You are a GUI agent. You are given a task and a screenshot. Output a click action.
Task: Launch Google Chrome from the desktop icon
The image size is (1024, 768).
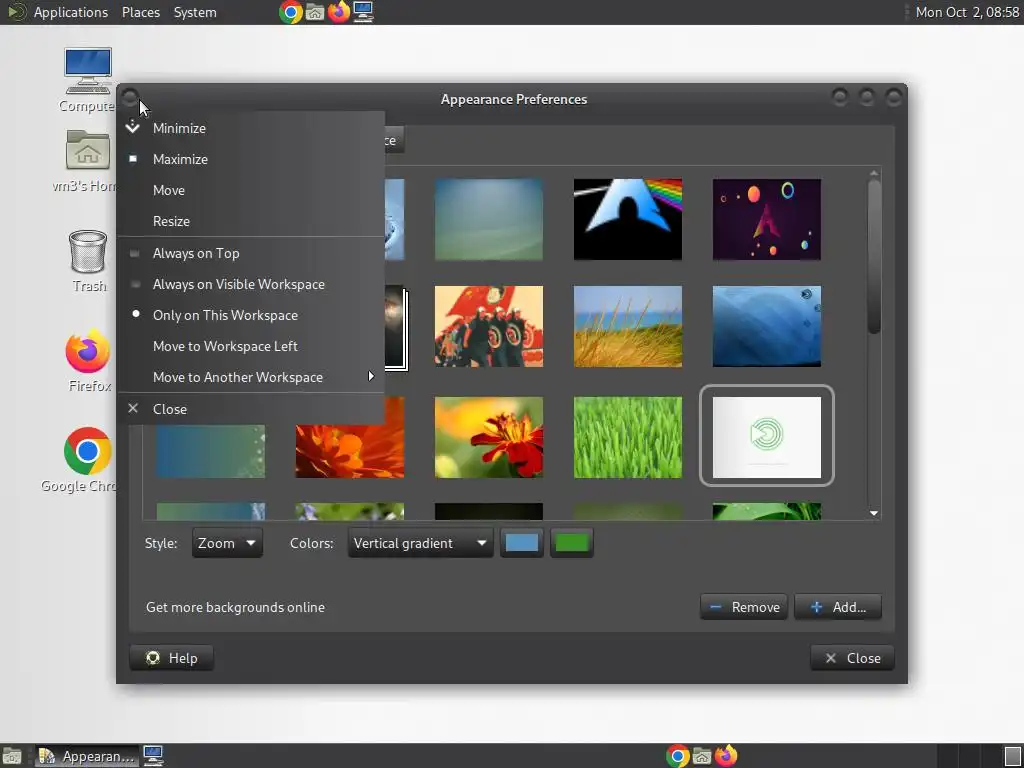point(87,460)
